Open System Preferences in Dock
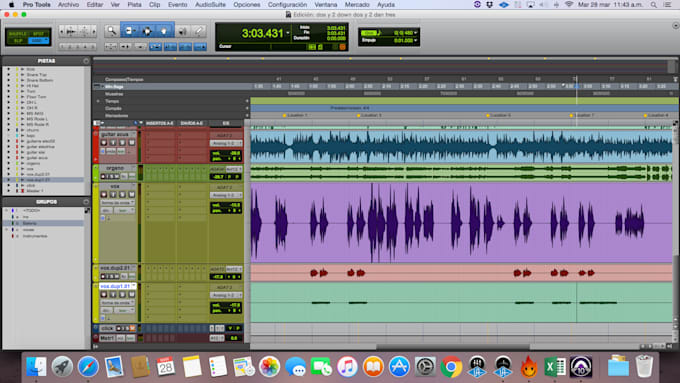This screenshot has width=680, height=383. (425, 367)
